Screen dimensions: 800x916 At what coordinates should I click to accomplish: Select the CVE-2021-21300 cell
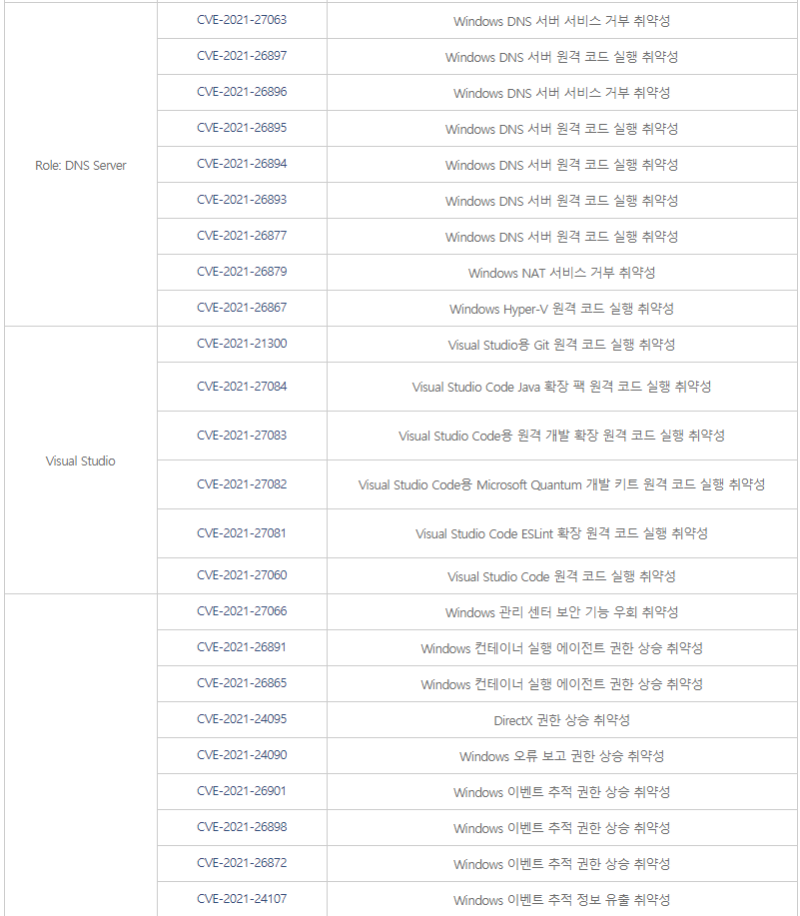[241, 344]
